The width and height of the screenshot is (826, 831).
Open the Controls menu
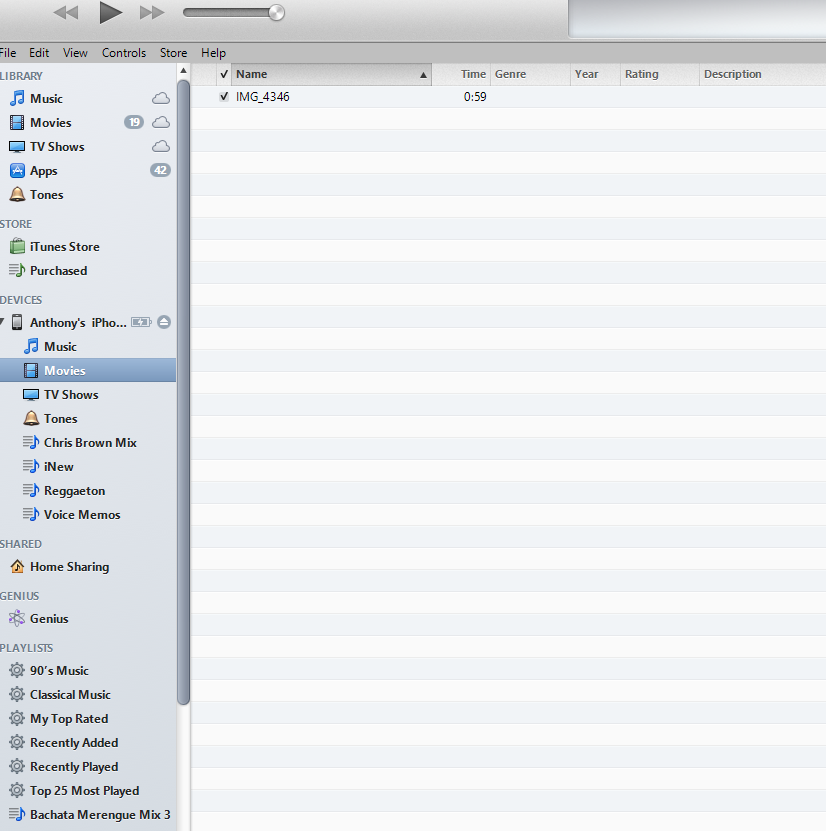click(123, 53)
